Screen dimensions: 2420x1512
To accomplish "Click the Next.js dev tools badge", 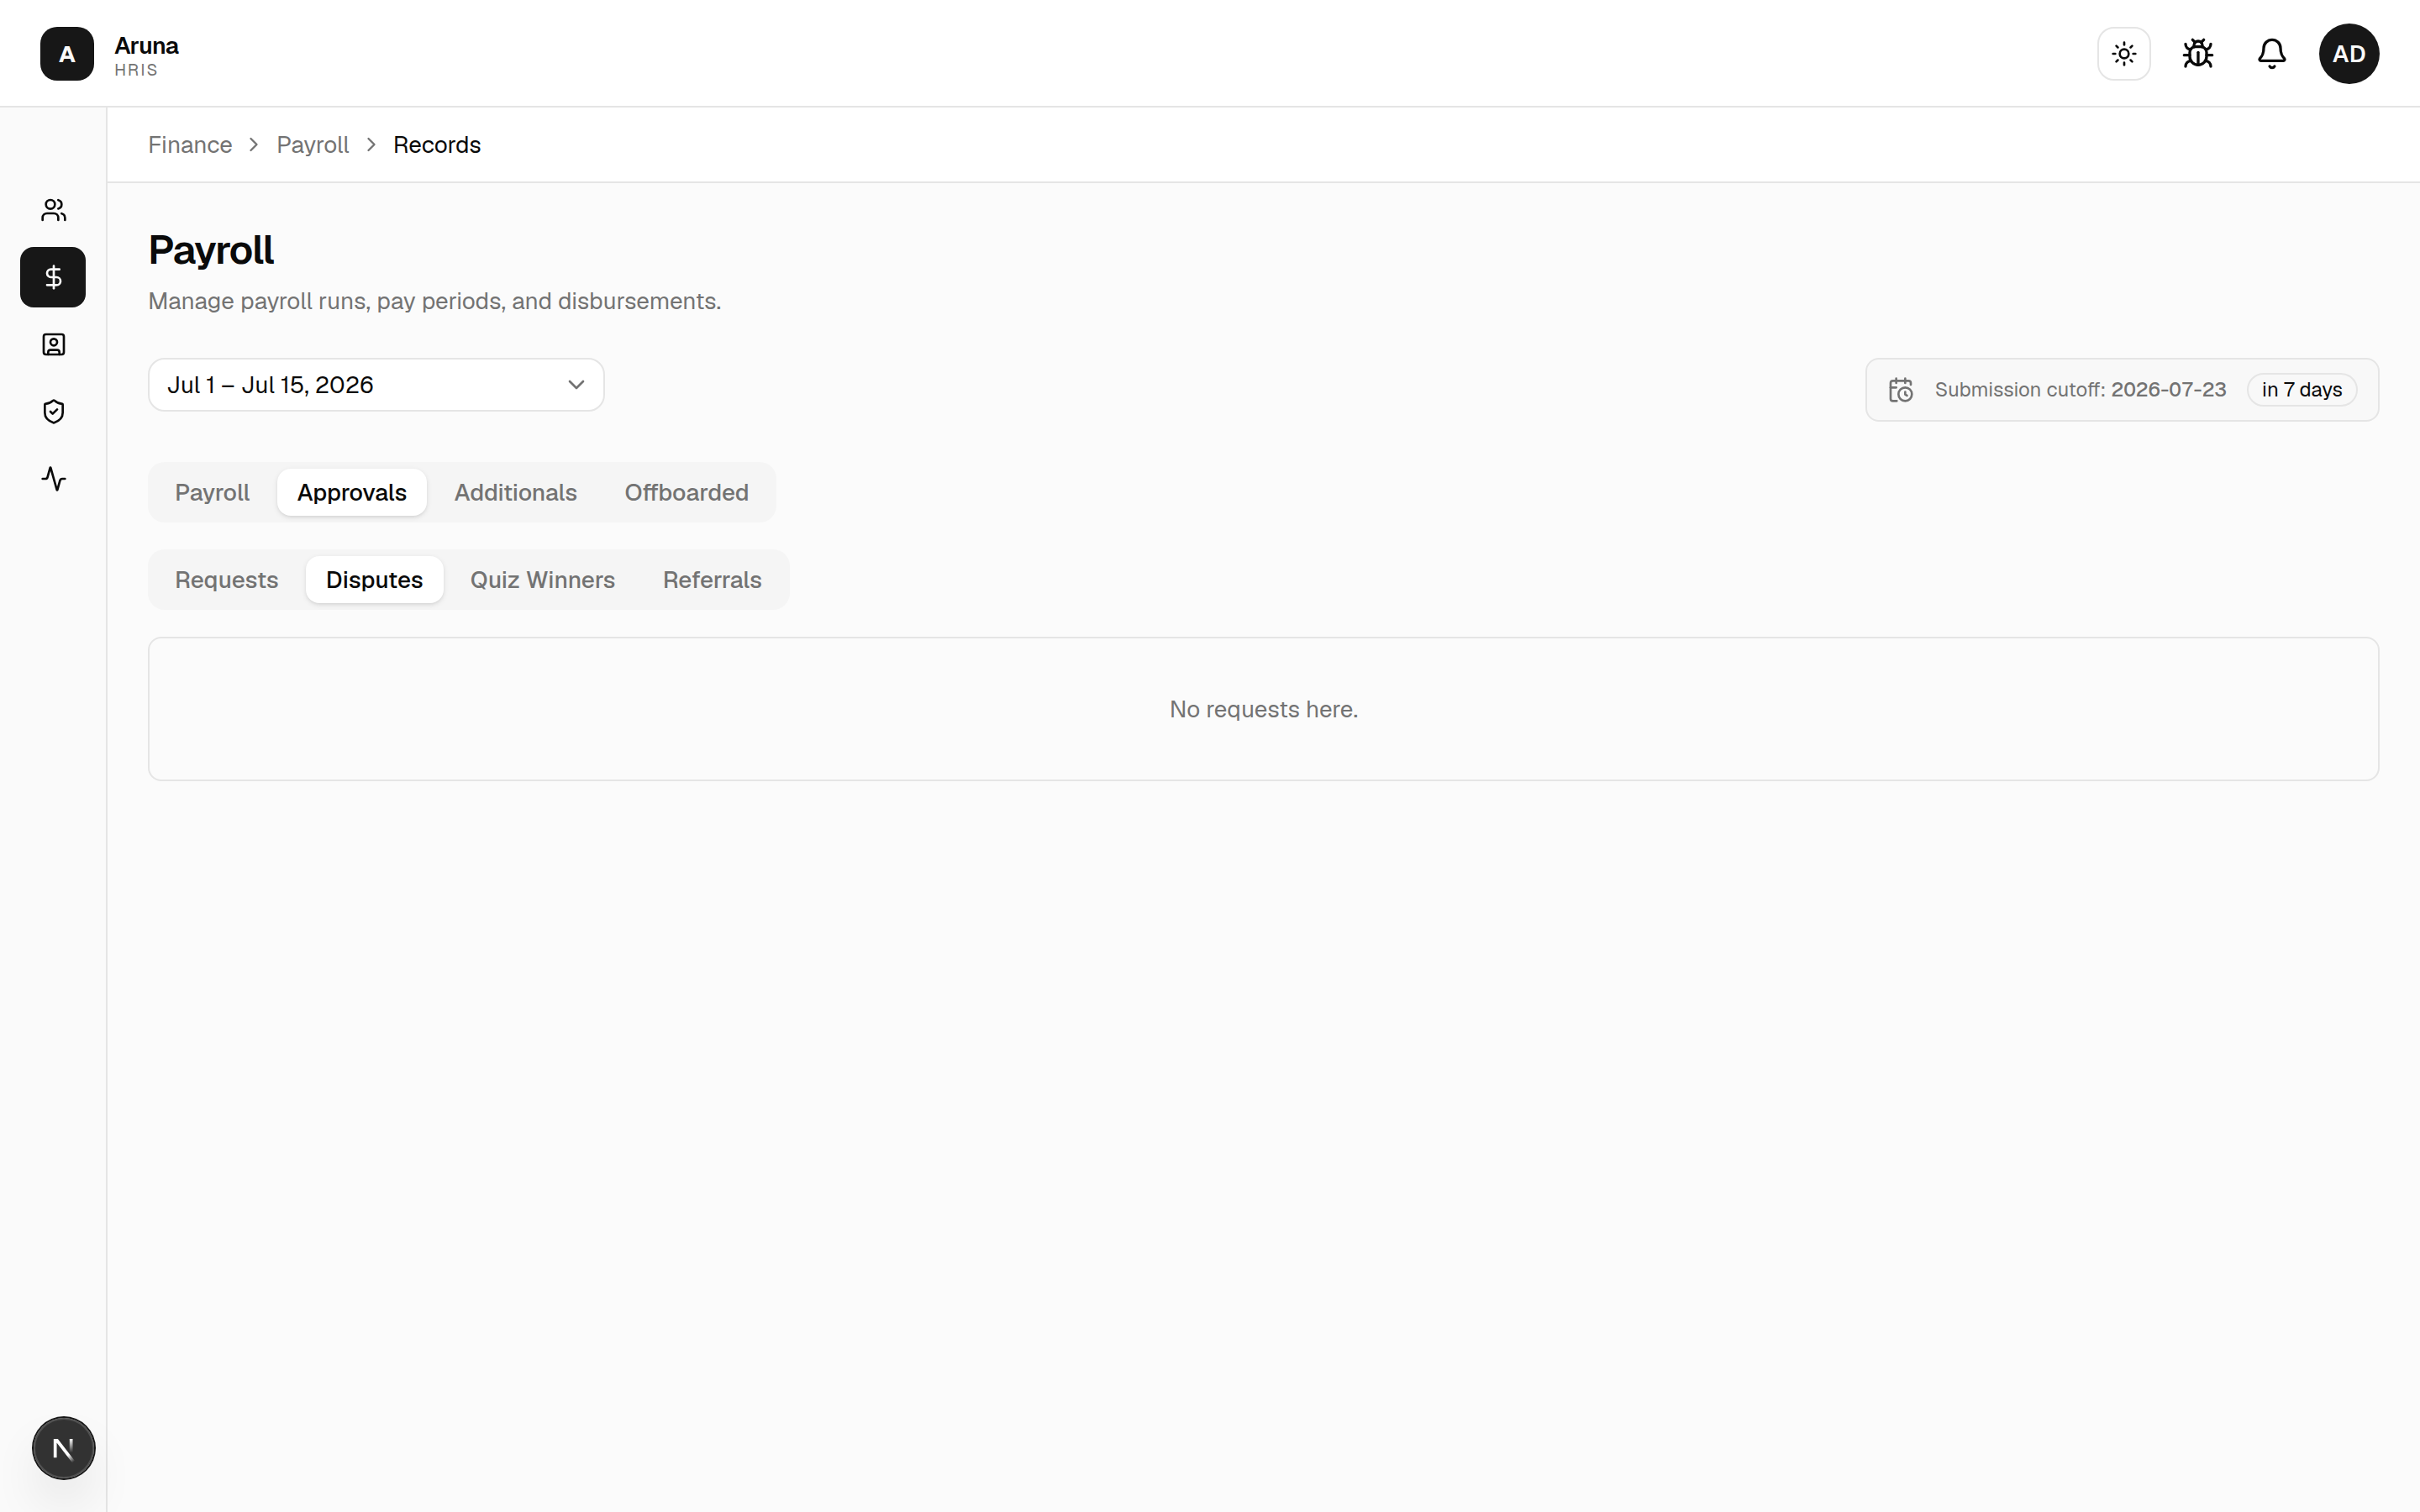I will [x=64, y=1448].
